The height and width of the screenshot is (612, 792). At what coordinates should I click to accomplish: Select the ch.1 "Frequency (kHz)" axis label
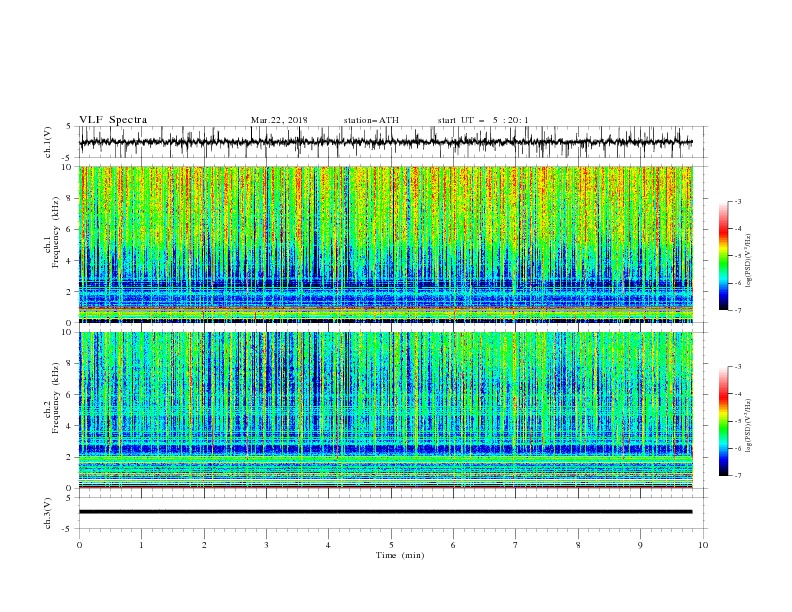(56, 233)
